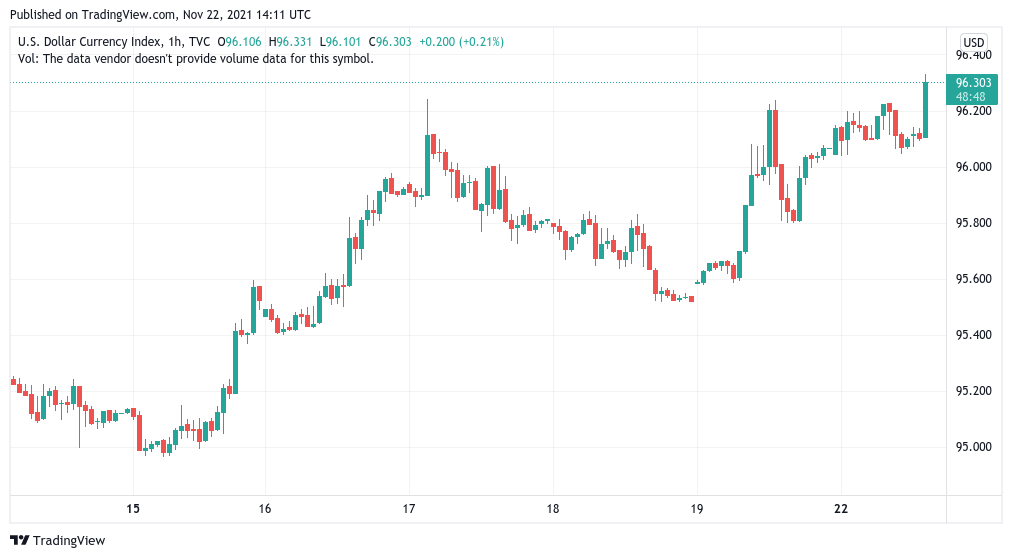
Task: Click the date label 18 on time axis
Action: (x=552, y=509)
